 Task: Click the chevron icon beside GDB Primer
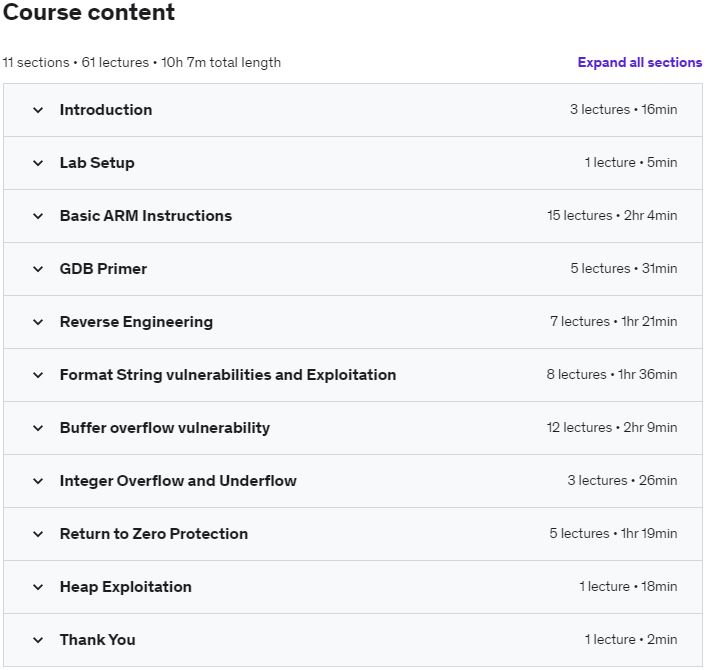pos(38,269)
